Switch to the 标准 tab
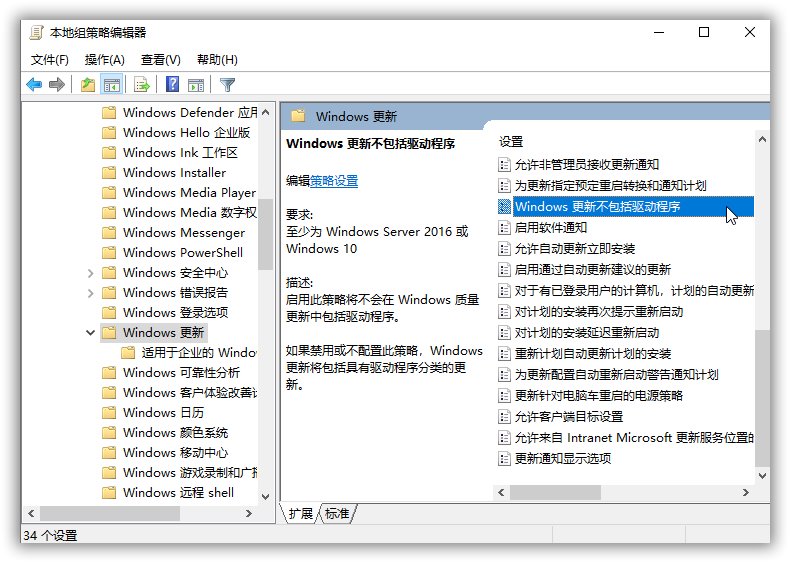Image resolution: width=790 pixels, height=563 pixels. (337, 514)
